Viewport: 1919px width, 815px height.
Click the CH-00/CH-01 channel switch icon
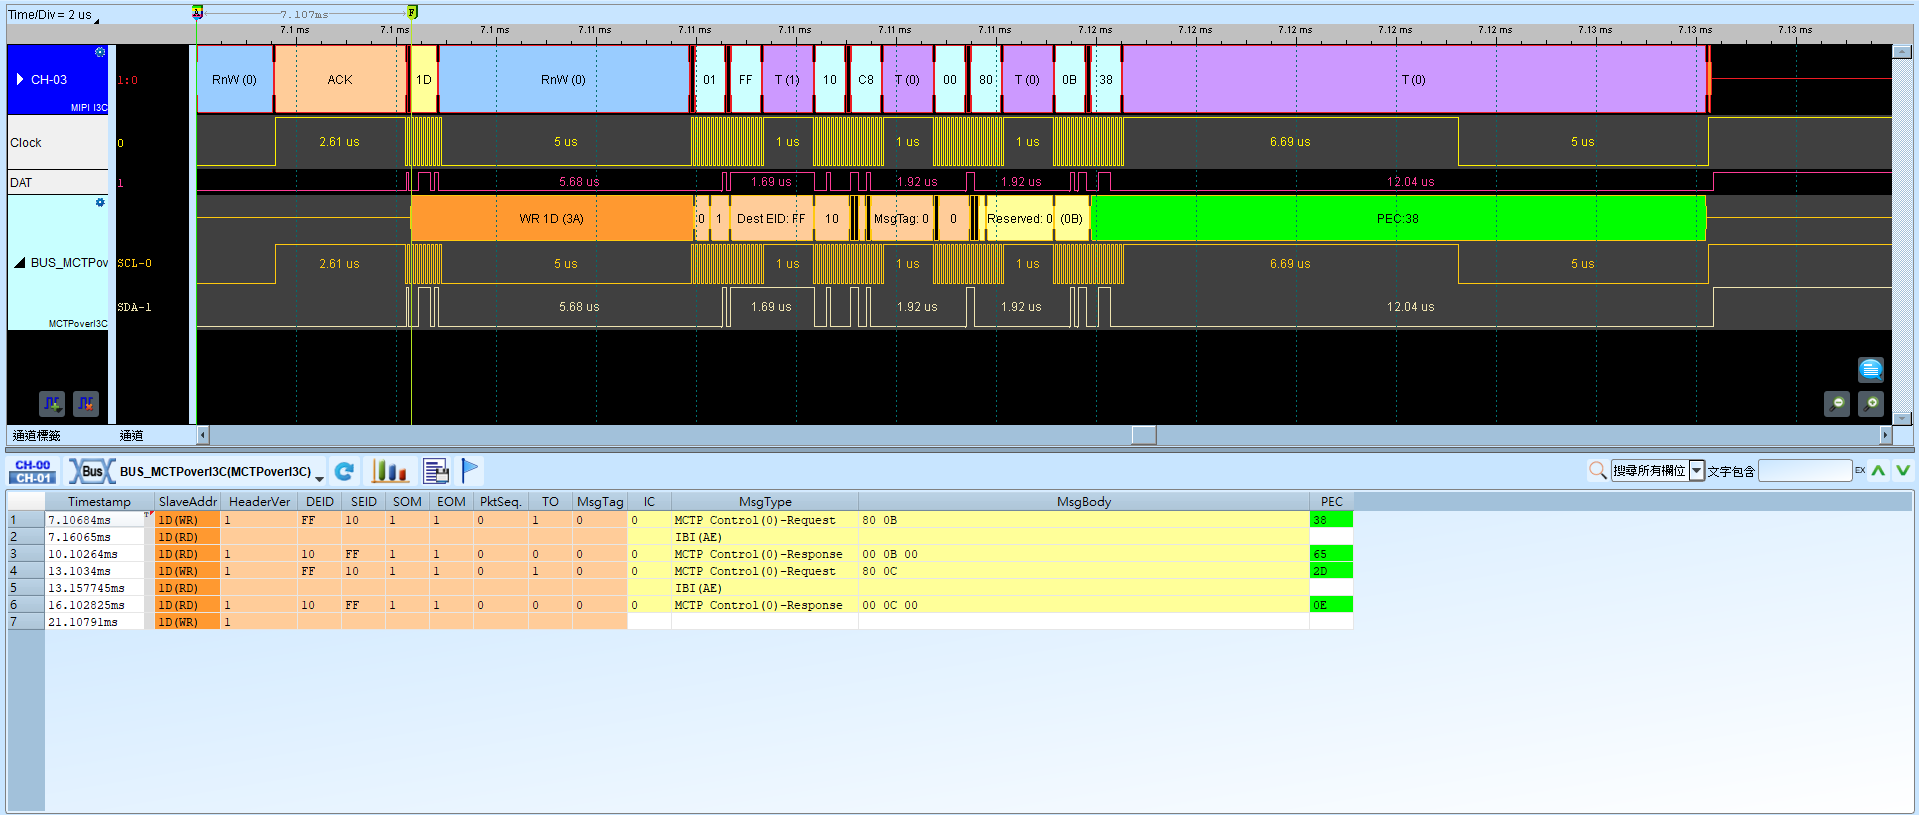point(33,471)
